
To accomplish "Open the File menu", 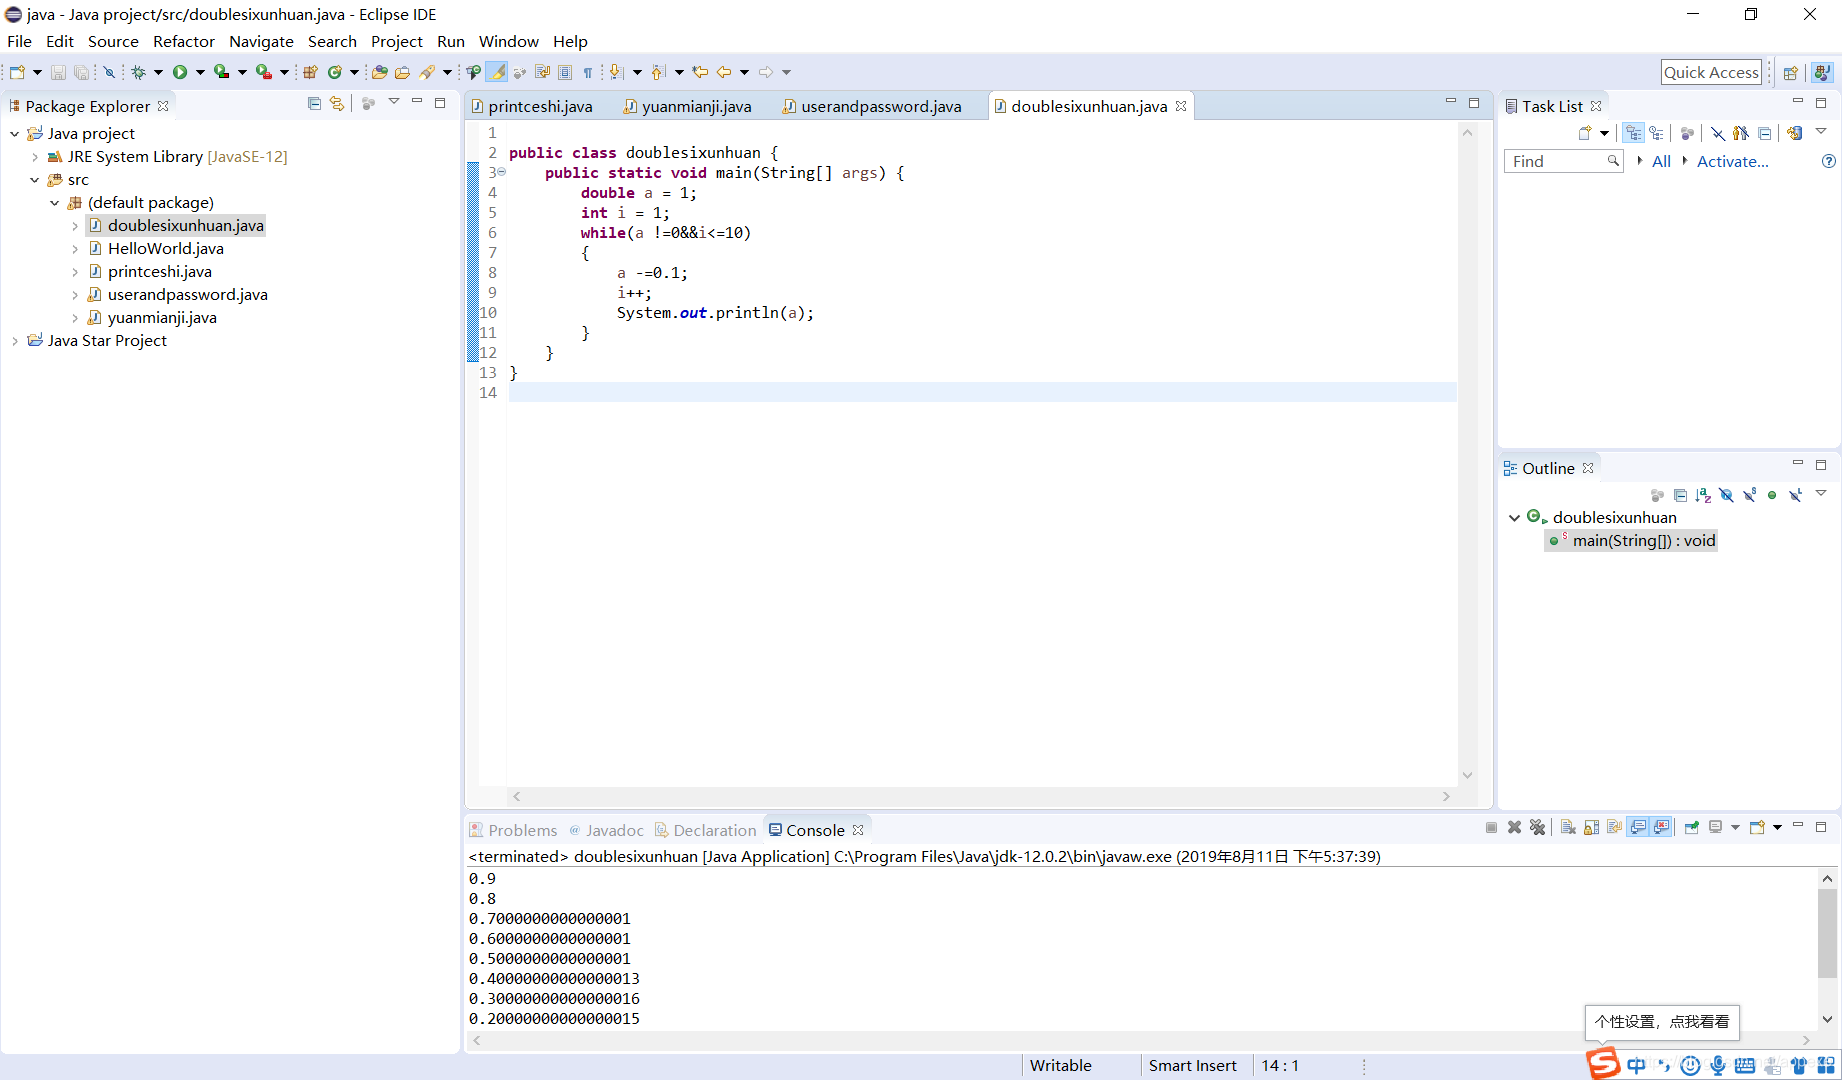I will (x=19, y=41).
